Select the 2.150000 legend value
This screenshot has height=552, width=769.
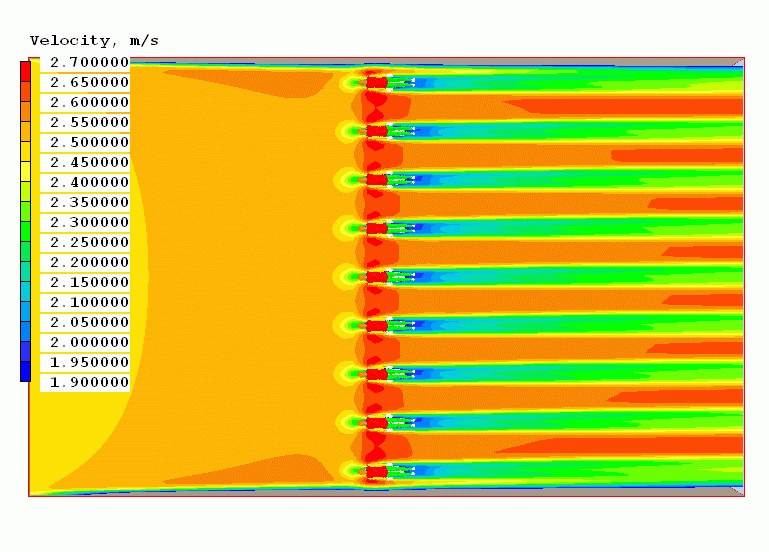click(89, 282)
